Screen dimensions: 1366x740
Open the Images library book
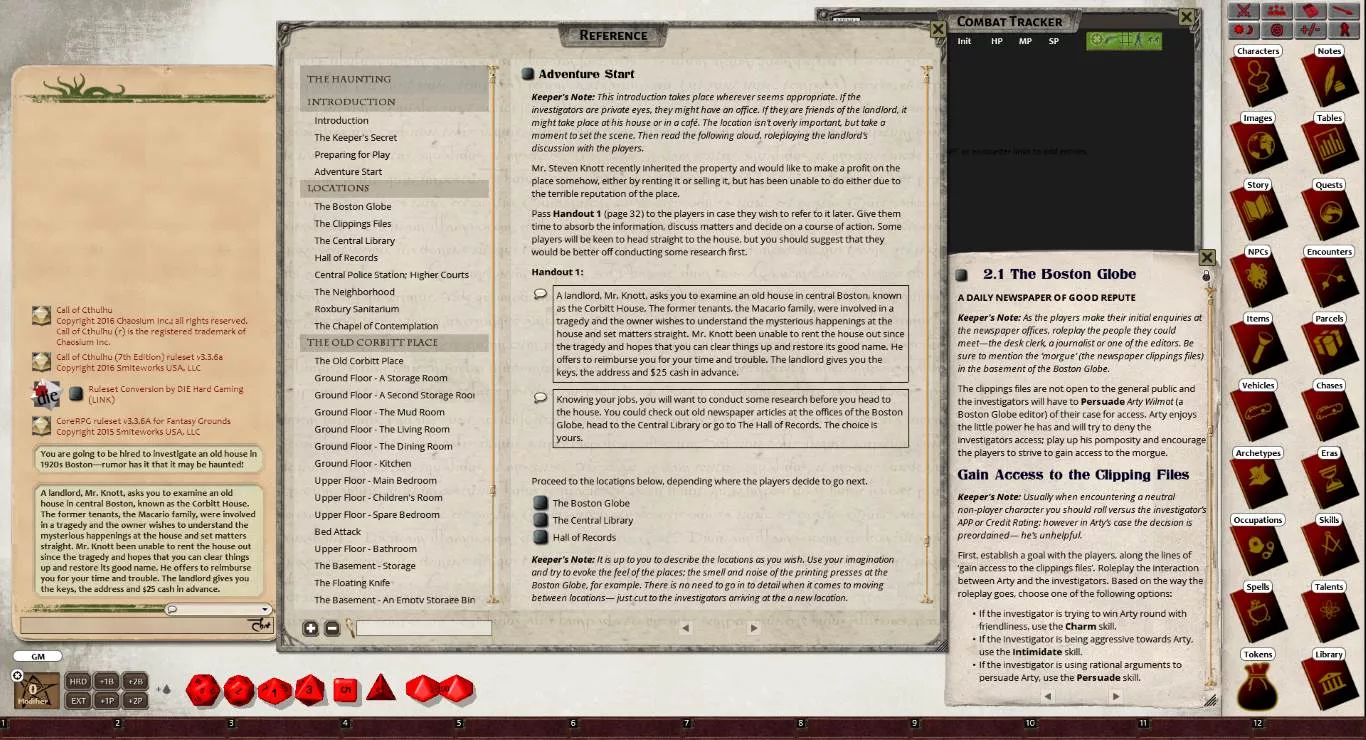[1258, 144]
